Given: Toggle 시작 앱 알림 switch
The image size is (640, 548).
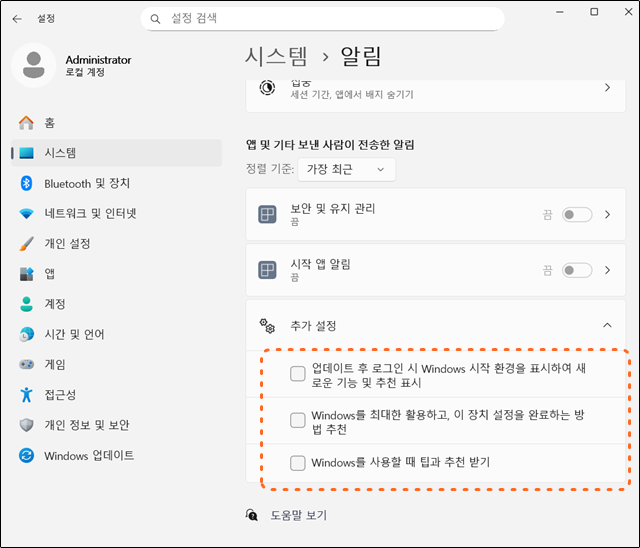Looking at the screenshot, I should 577,270.
